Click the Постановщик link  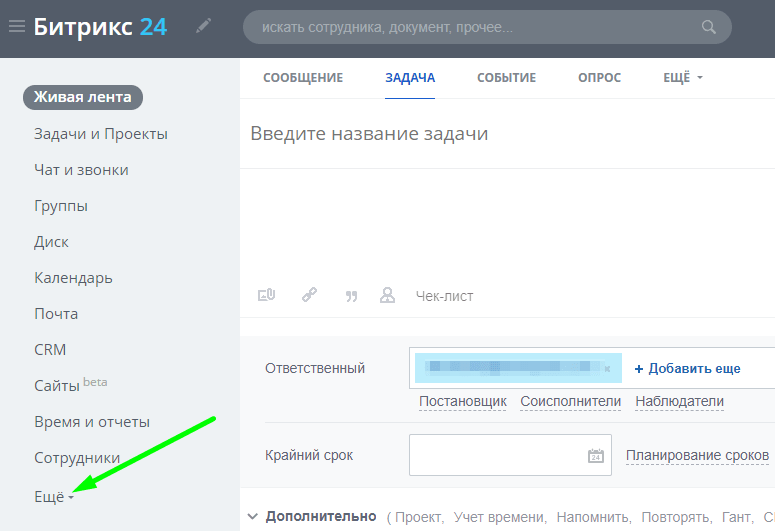click(463, 401)
